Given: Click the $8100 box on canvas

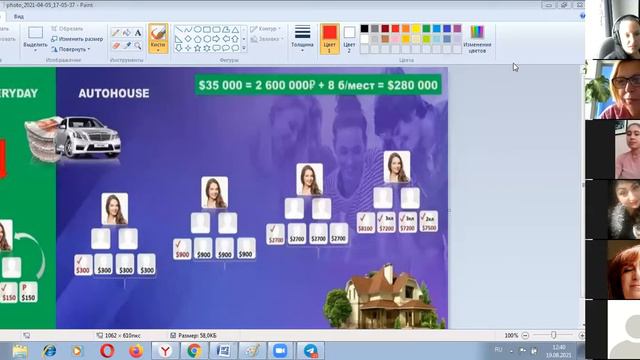Looking at the screenshot, I should pos(365,223).
